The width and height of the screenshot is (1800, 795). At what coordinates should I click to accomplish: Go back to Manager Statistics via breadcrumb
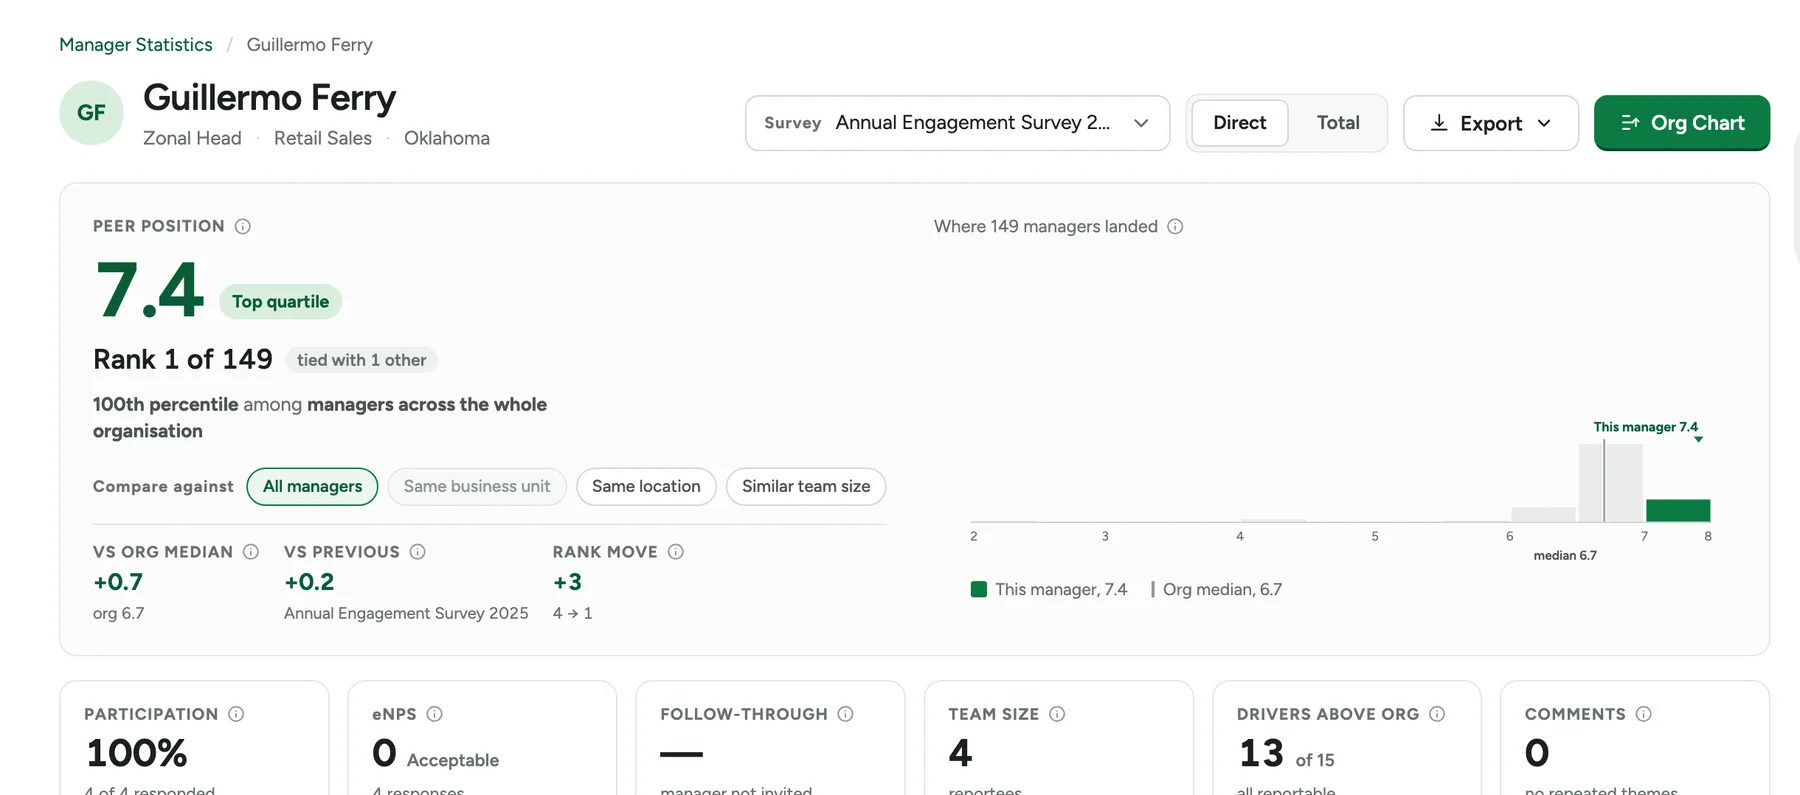[x=136, y=45]
